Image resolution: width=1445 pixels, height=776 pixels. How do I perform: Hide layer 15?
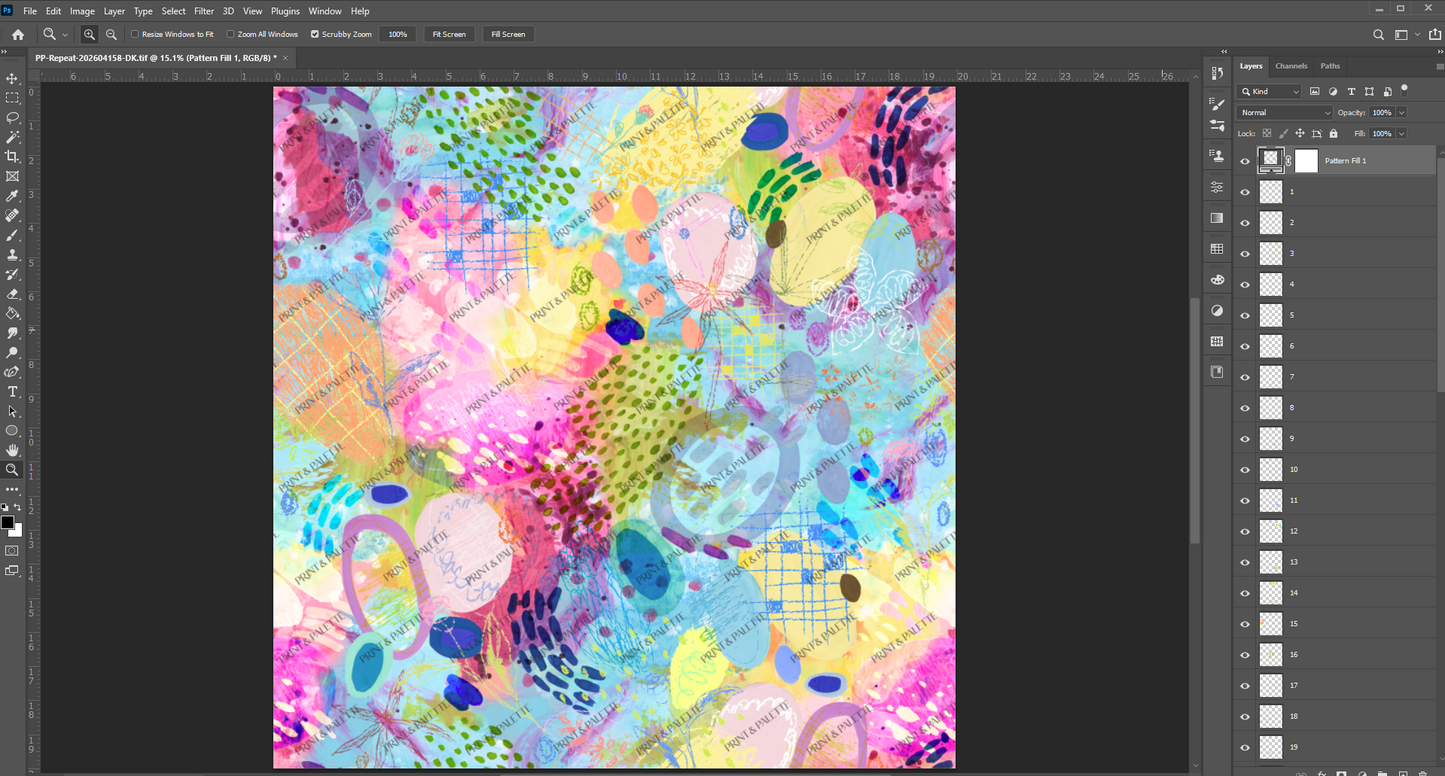(1245, 624)
